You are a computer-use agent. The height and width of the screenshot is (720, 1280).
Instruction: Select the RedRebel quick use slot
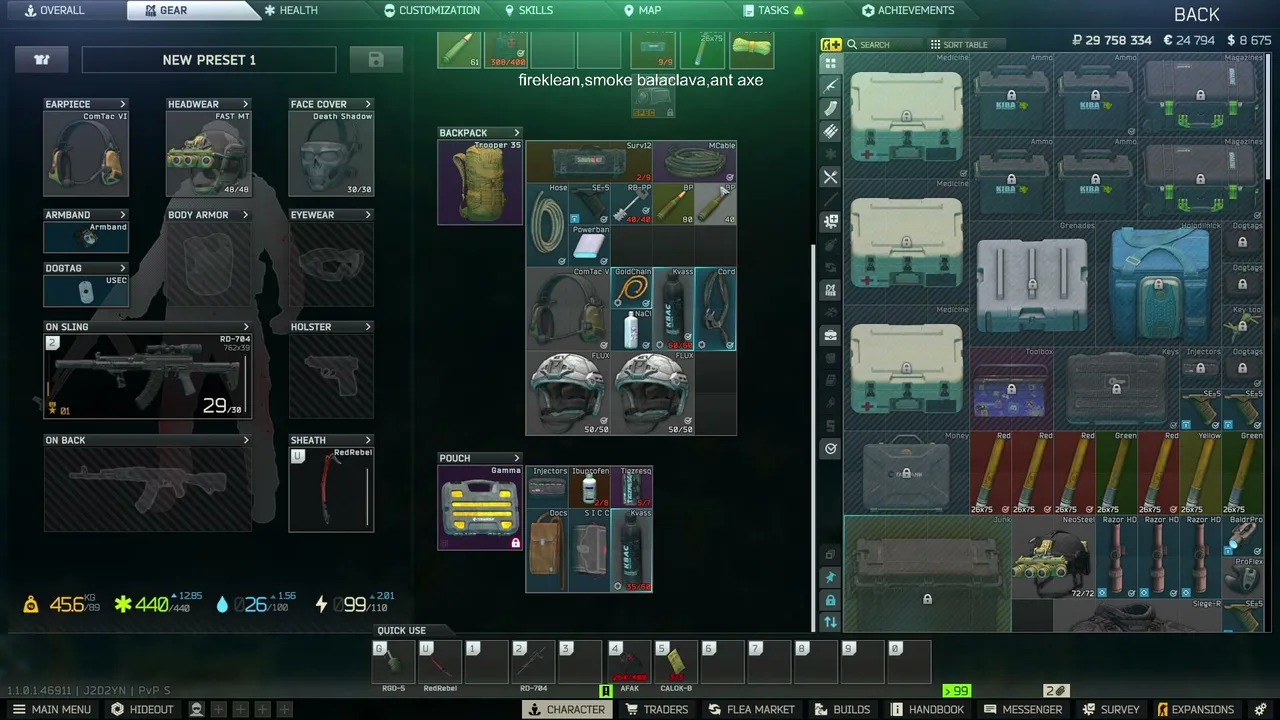tap(440, 662)
